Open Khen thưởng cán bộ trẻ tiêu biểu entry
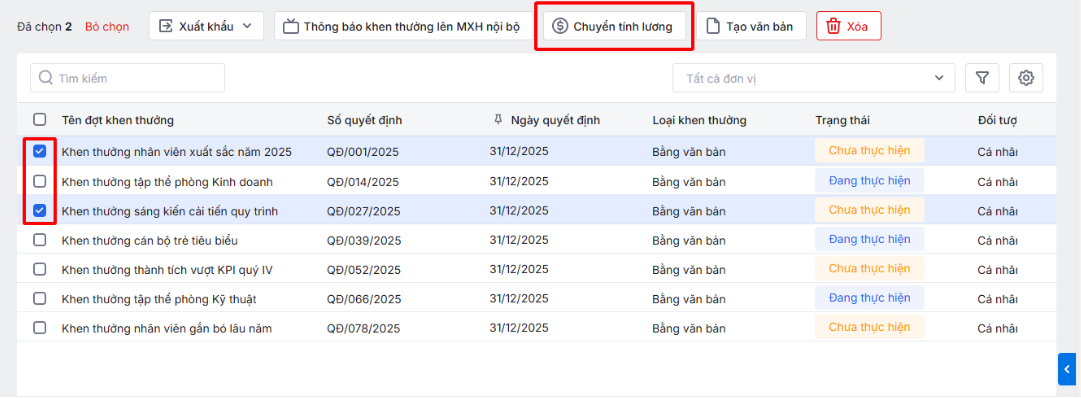This screenshot has width=1081, height=398. tap(150, 241)
